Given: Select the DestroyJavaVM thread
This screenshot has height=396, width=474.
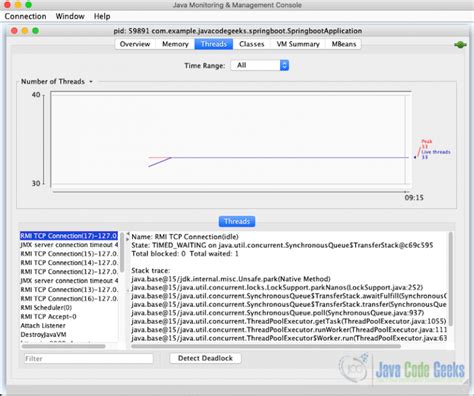Looking at the screenshot, I should tap(69, 335).
